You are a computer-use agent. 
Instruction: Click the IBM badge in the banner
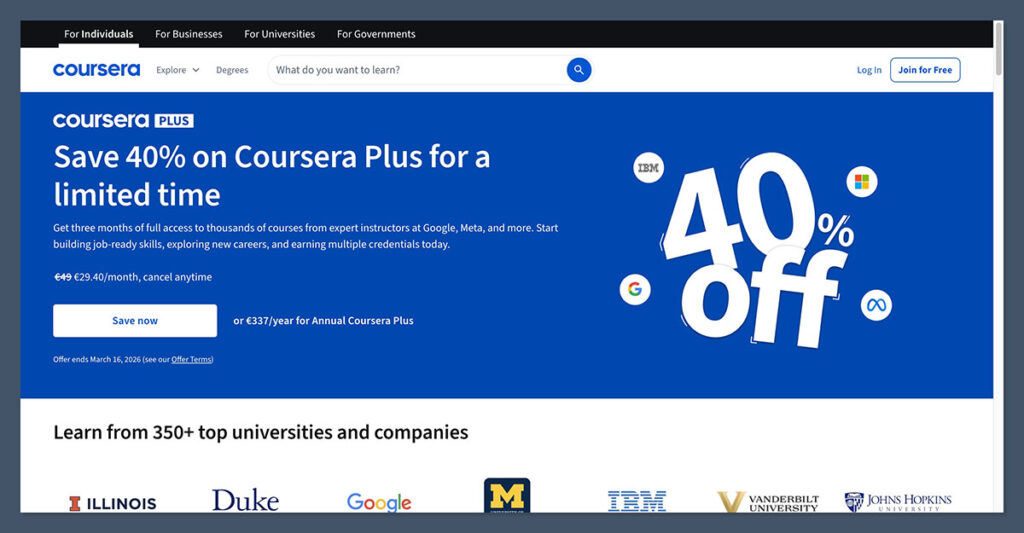point(648,168)
